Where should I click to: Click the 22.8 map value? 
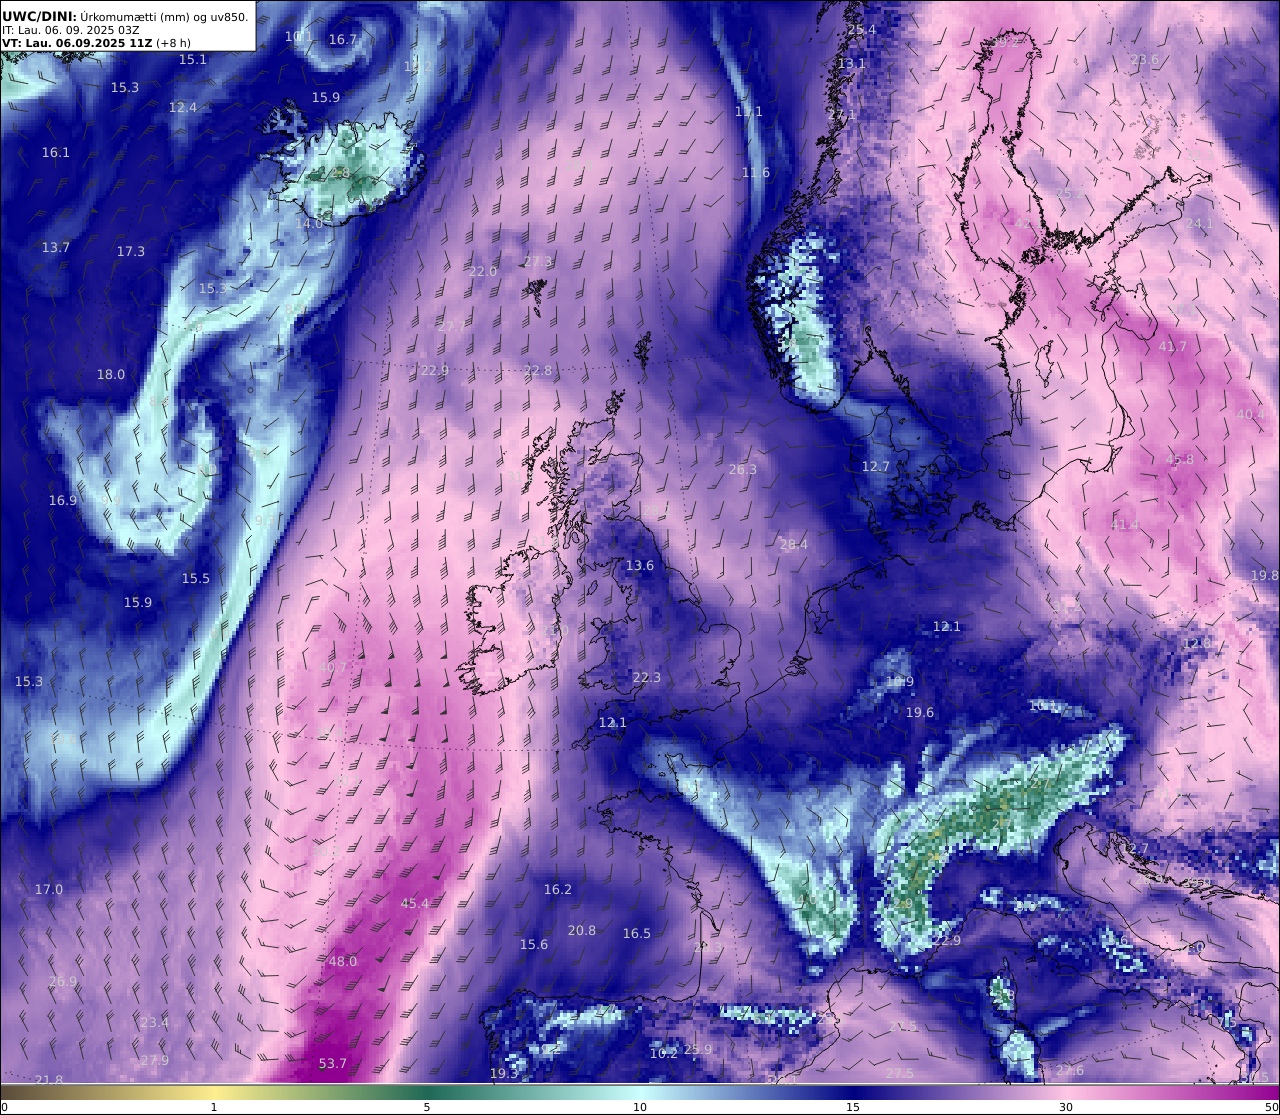pyautogui.click(x=538, y=370)
